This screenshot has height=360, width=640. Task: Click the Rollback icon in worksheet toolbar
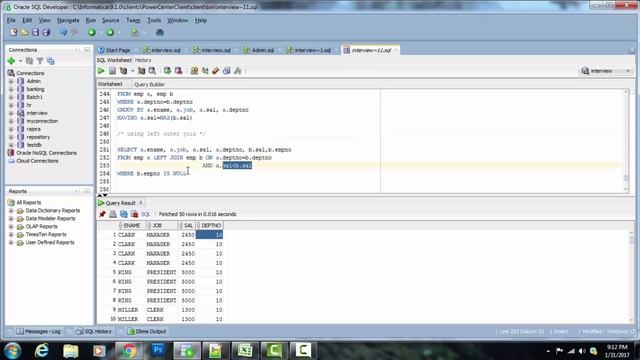[x=178, y=71]
